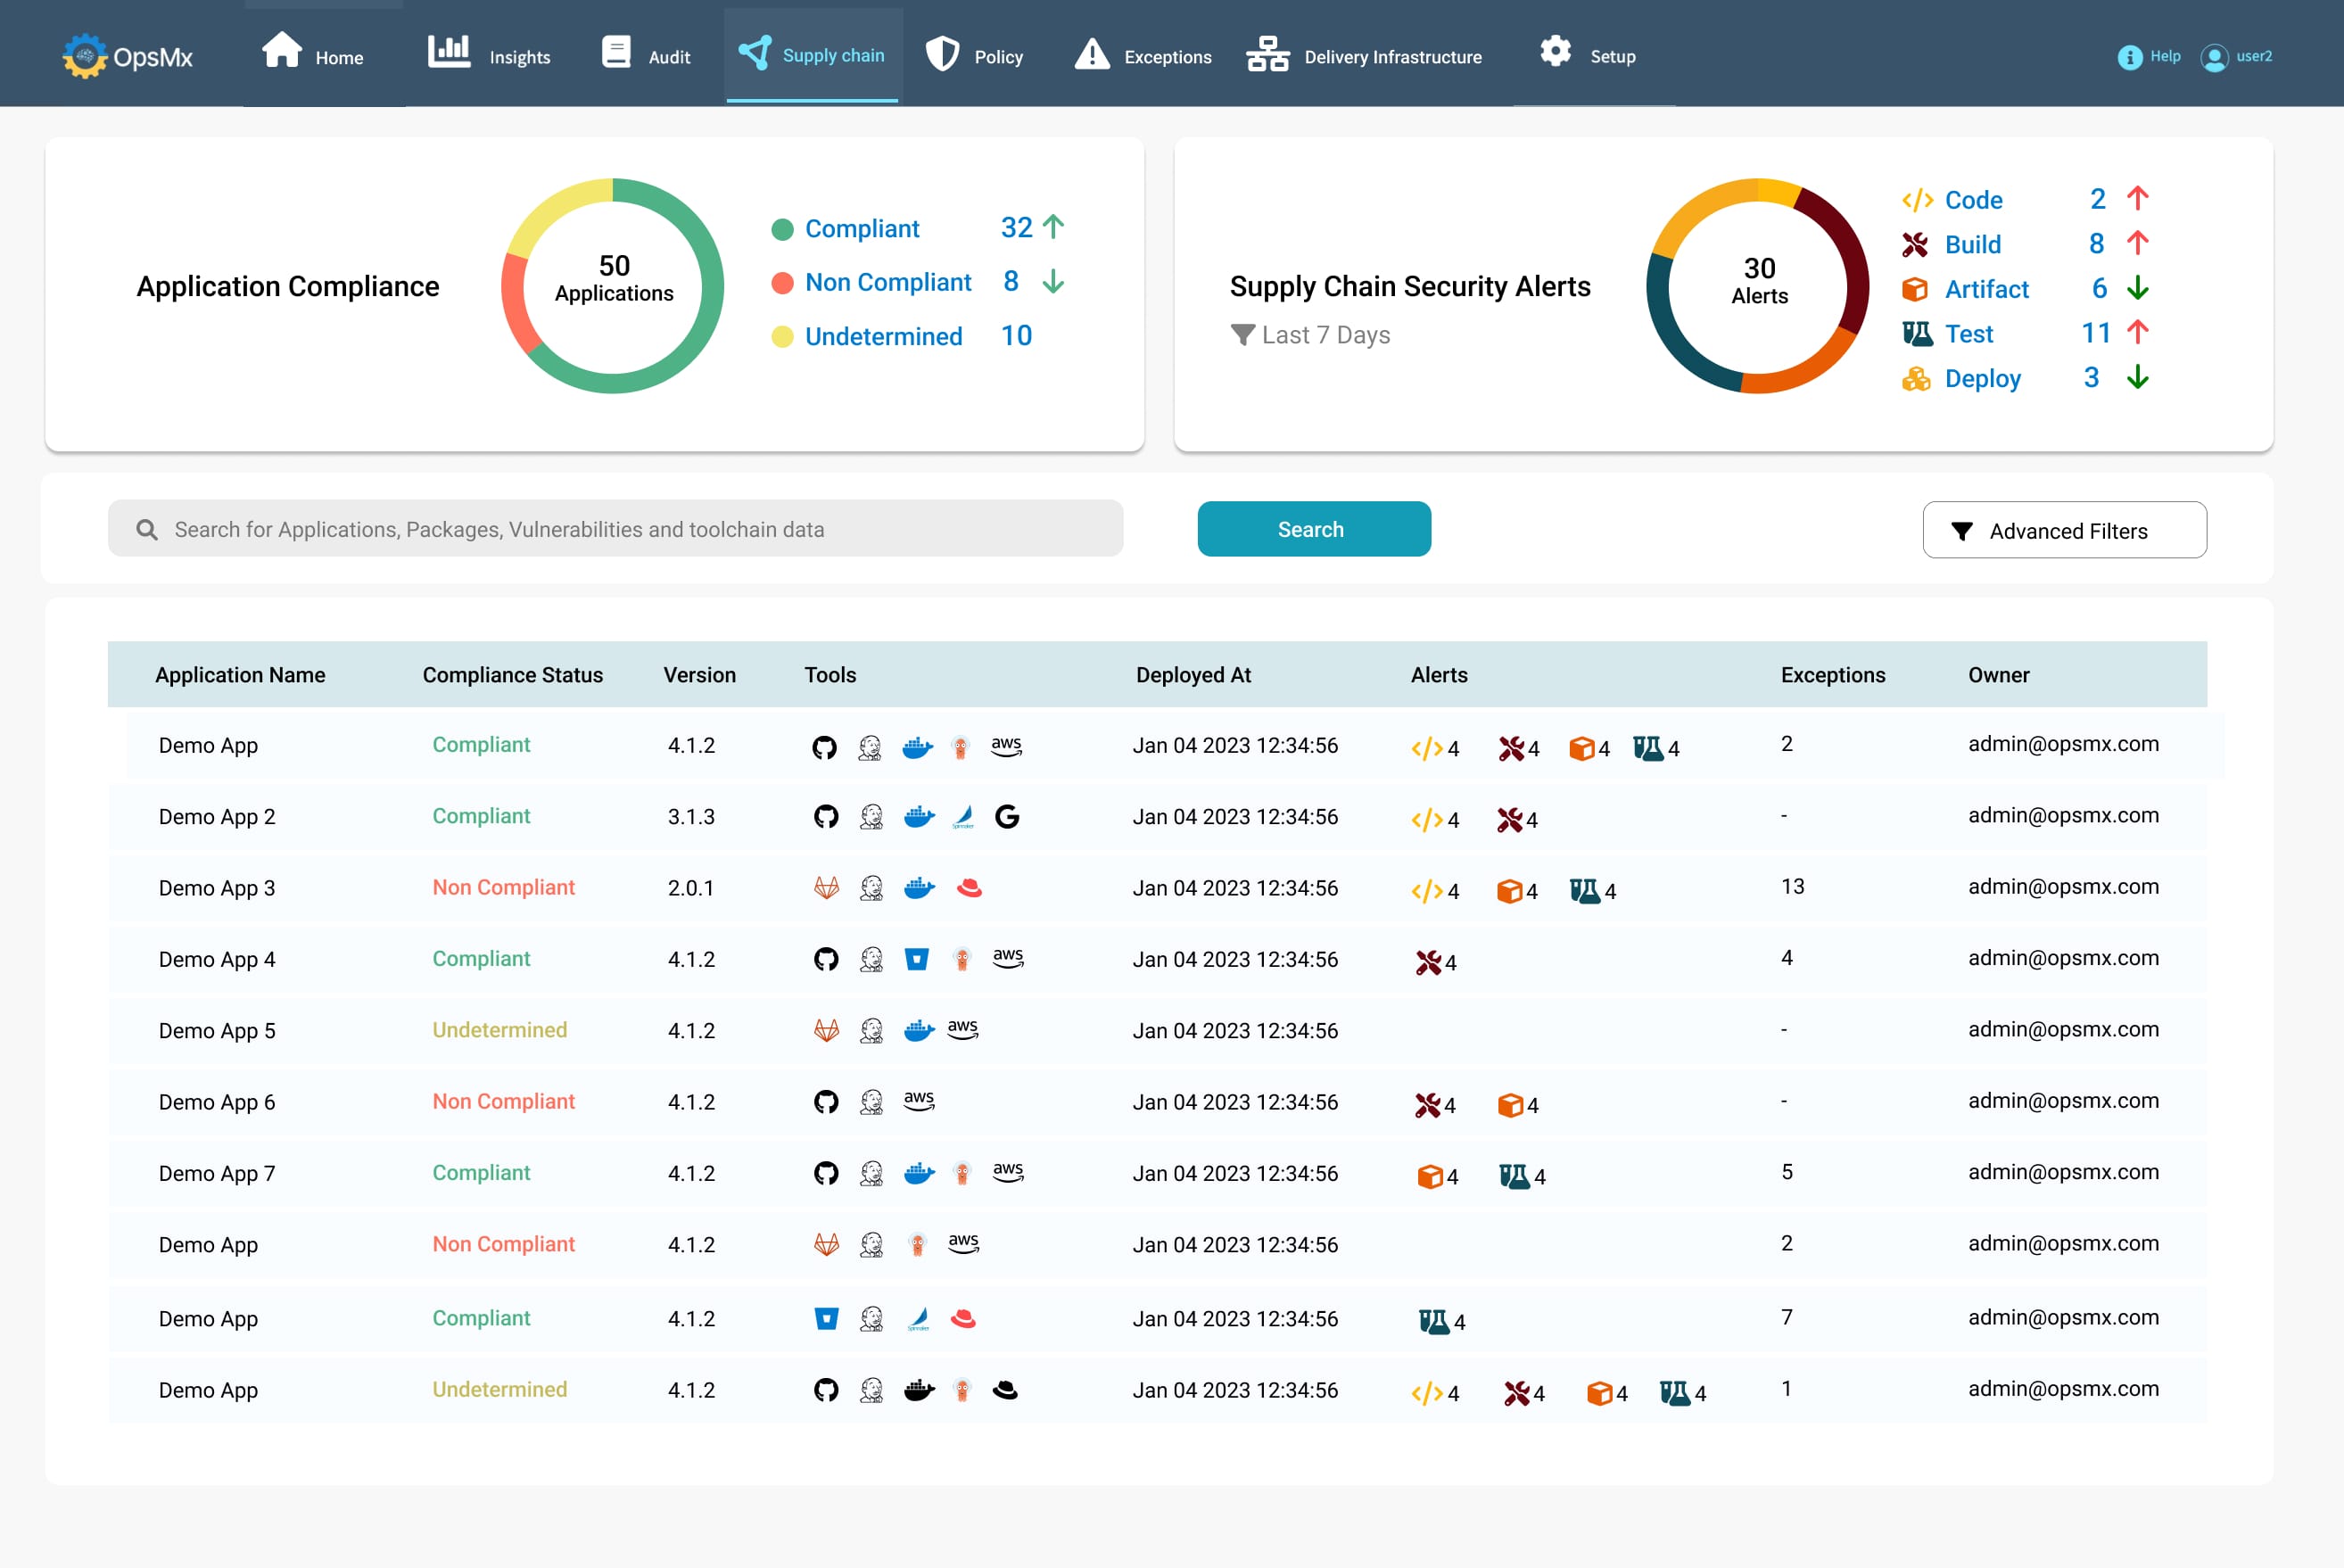Open the Demo App 2 row
2344x1568 pixels.
[1157, 817]
